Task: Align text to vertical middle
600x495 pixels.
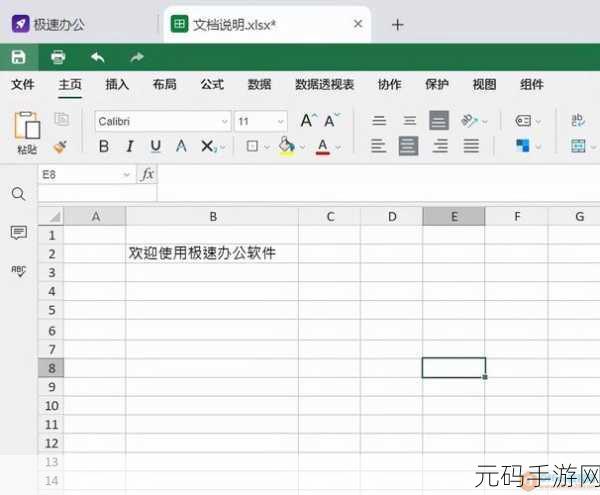Action: (409, 120)
